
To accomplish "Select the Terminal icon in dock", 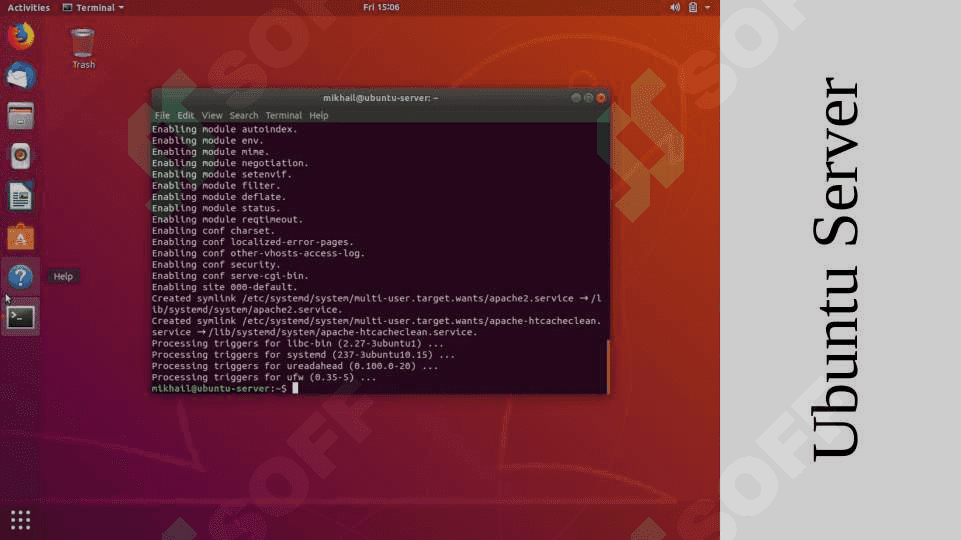I will coord(21,318).
